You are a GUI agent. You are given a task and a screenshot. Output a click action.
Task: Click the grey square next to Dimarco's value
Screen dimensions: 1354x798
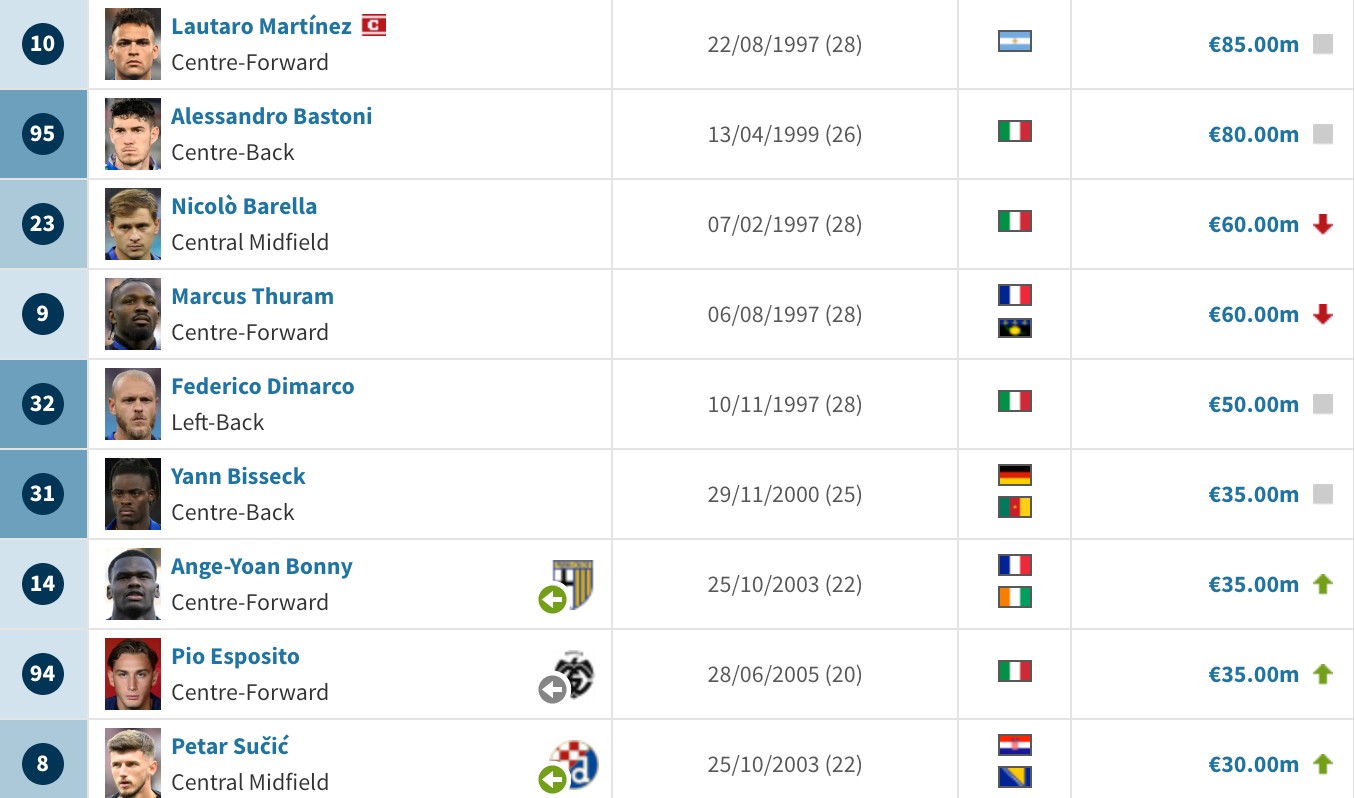[x=1323, y=404]
